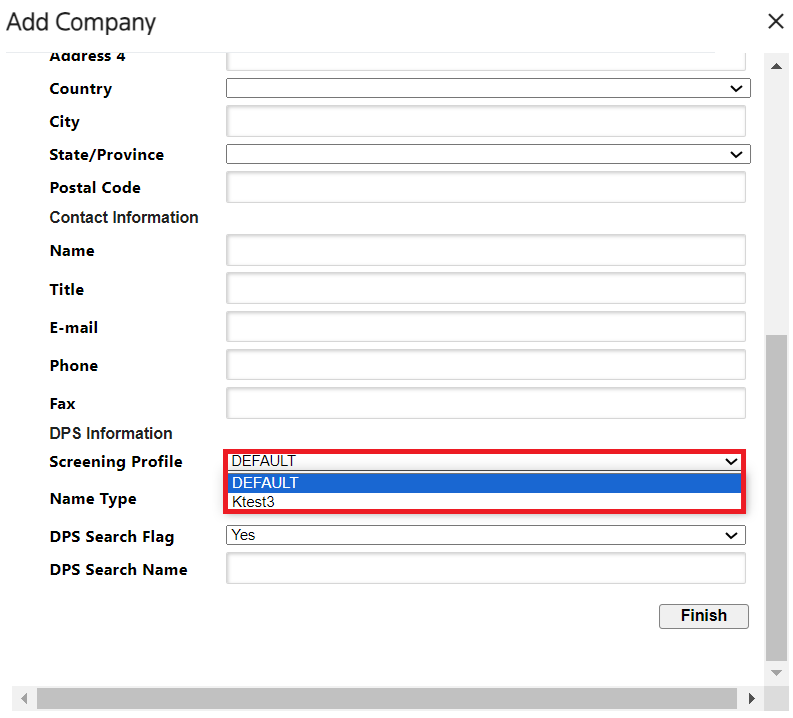Focus the contact Name field
The image size is (793, 718).
485,251
